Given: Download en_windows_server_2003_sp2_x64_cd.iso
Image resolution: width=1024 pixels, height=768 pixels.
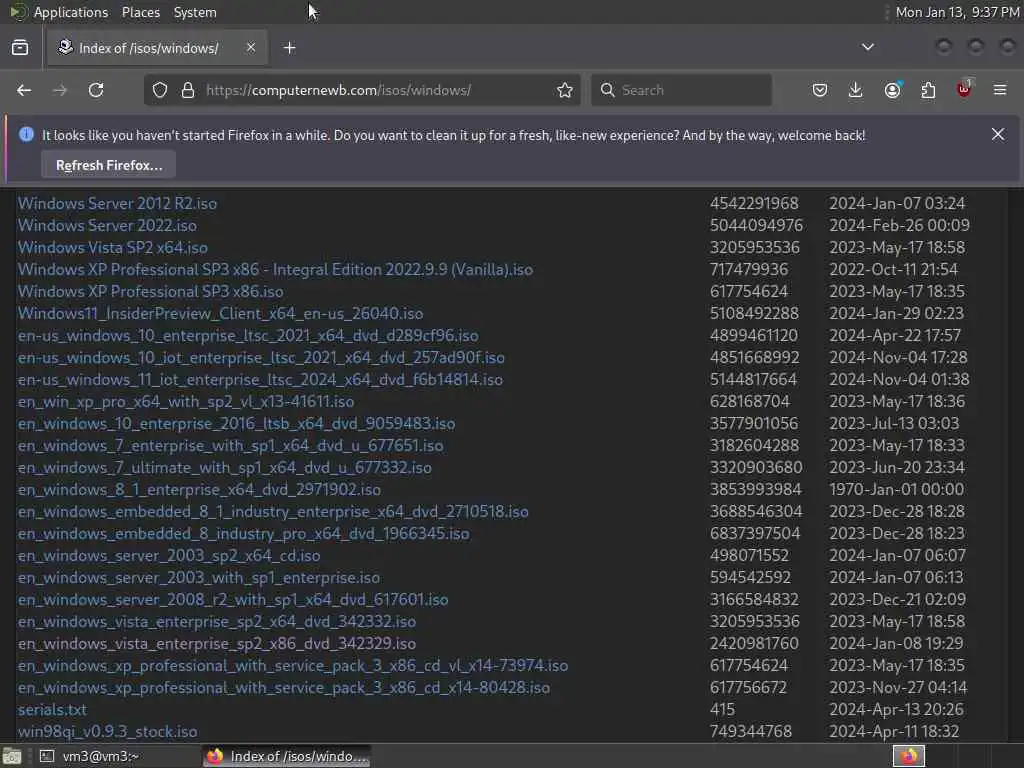Looking at the screenshot, I should (x=169, y=556).
